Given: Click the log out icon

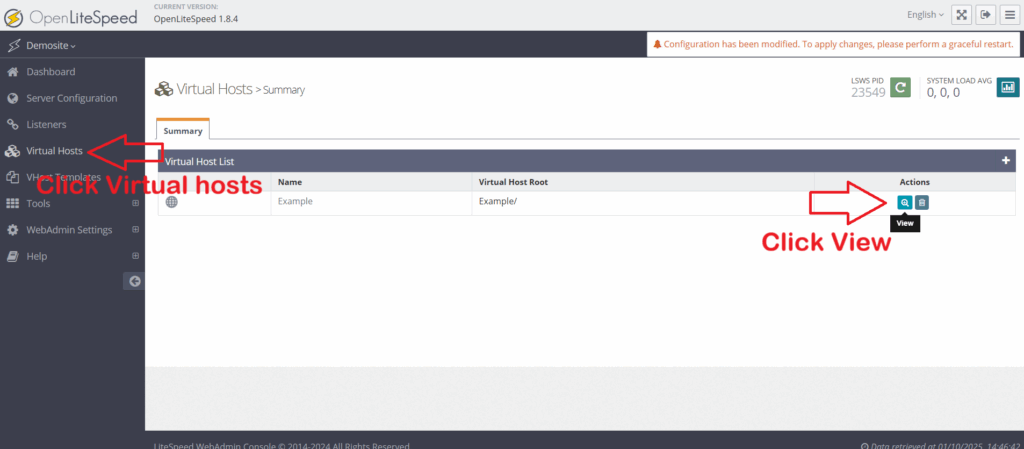Looking at the screenshot, I should pyautogui.click(x=985, y=14).
